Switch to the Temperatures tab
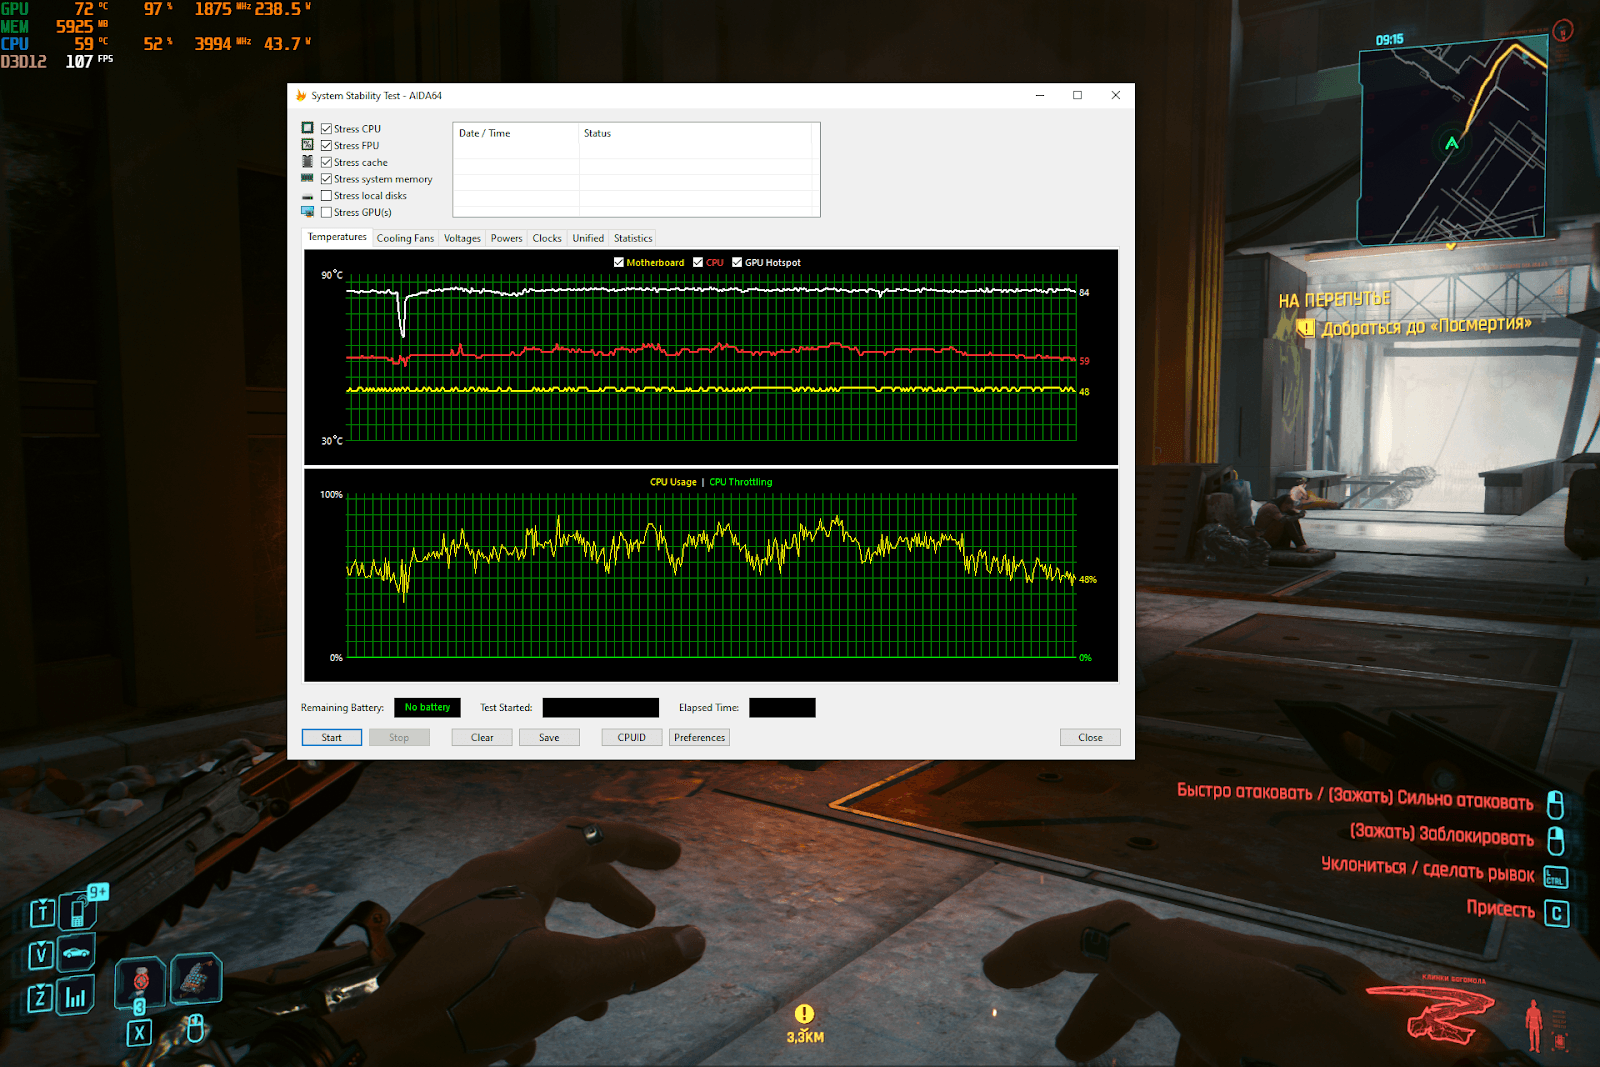 tap(337, 237)
